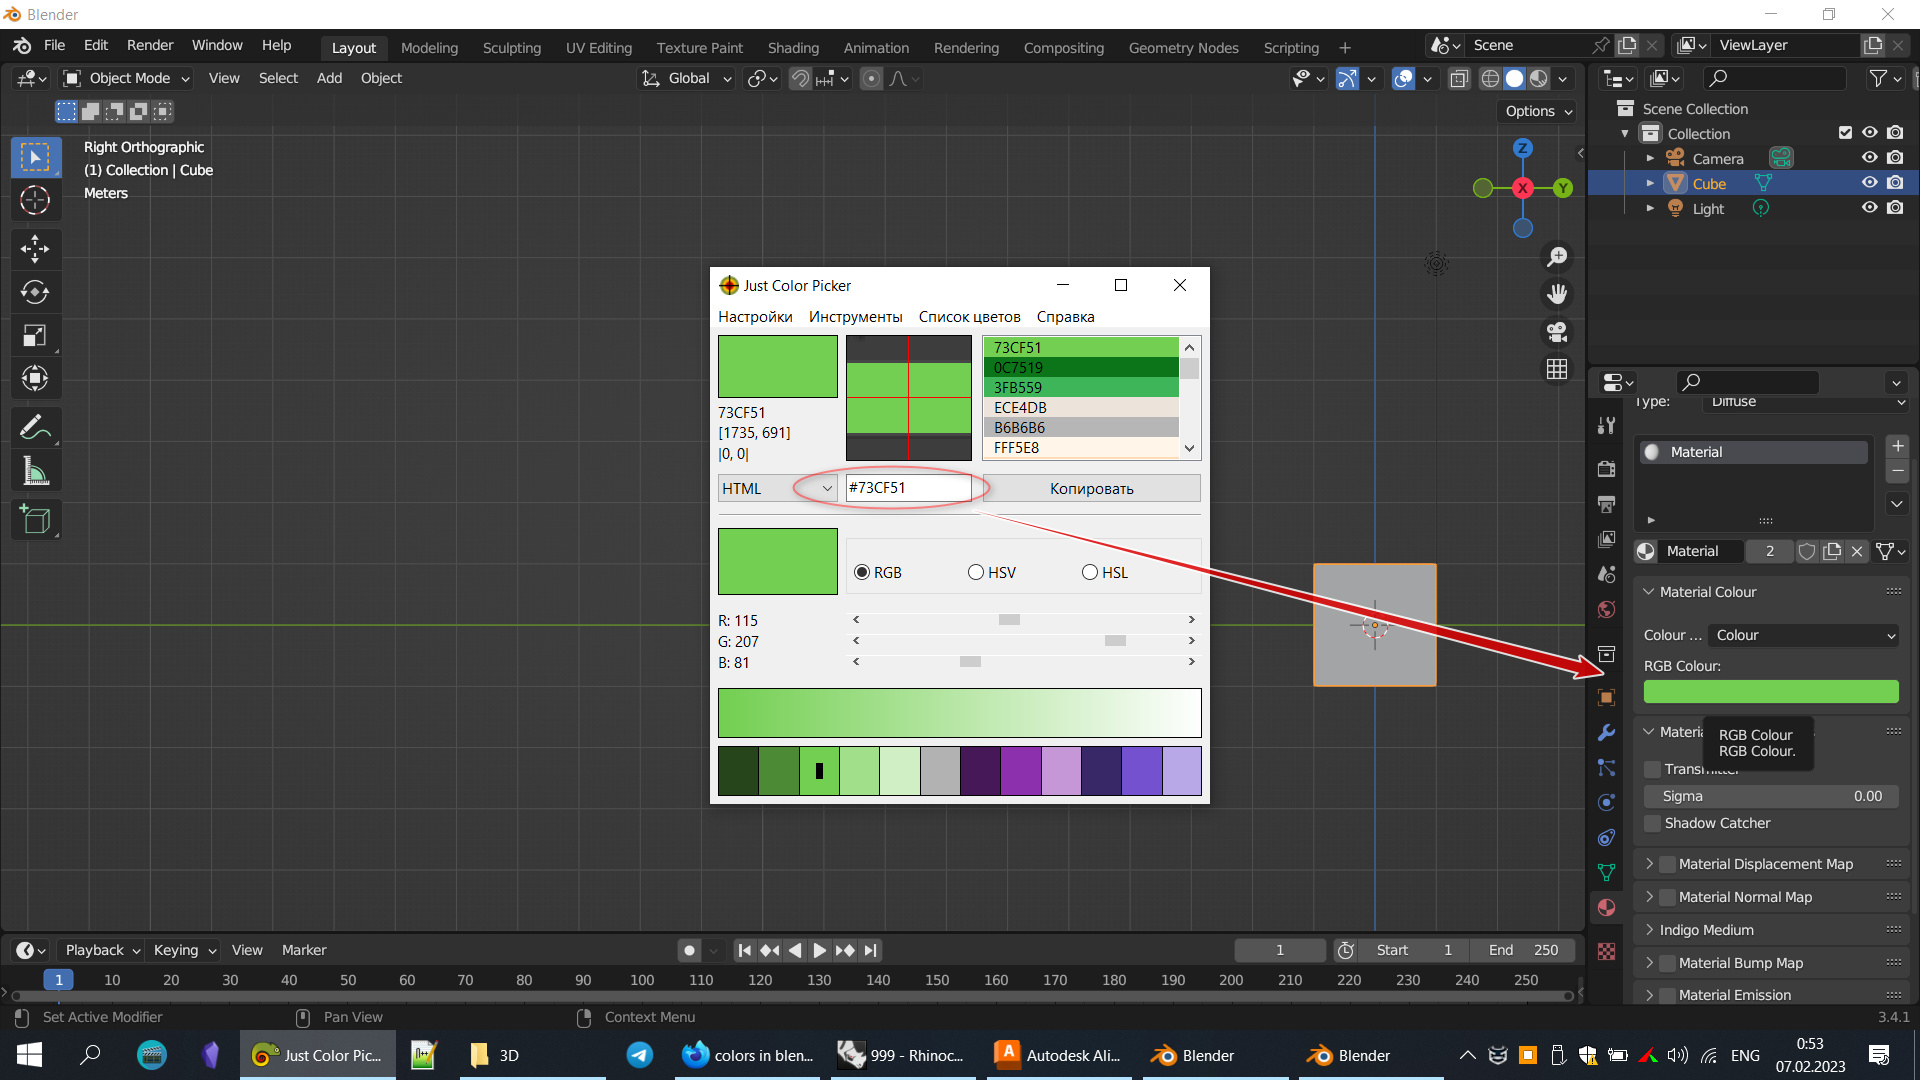Open the viewport Options button
Image resolution: width=1920 pixels, height=1080 pixels.
pyautogui.click(x=1538, y=111)
